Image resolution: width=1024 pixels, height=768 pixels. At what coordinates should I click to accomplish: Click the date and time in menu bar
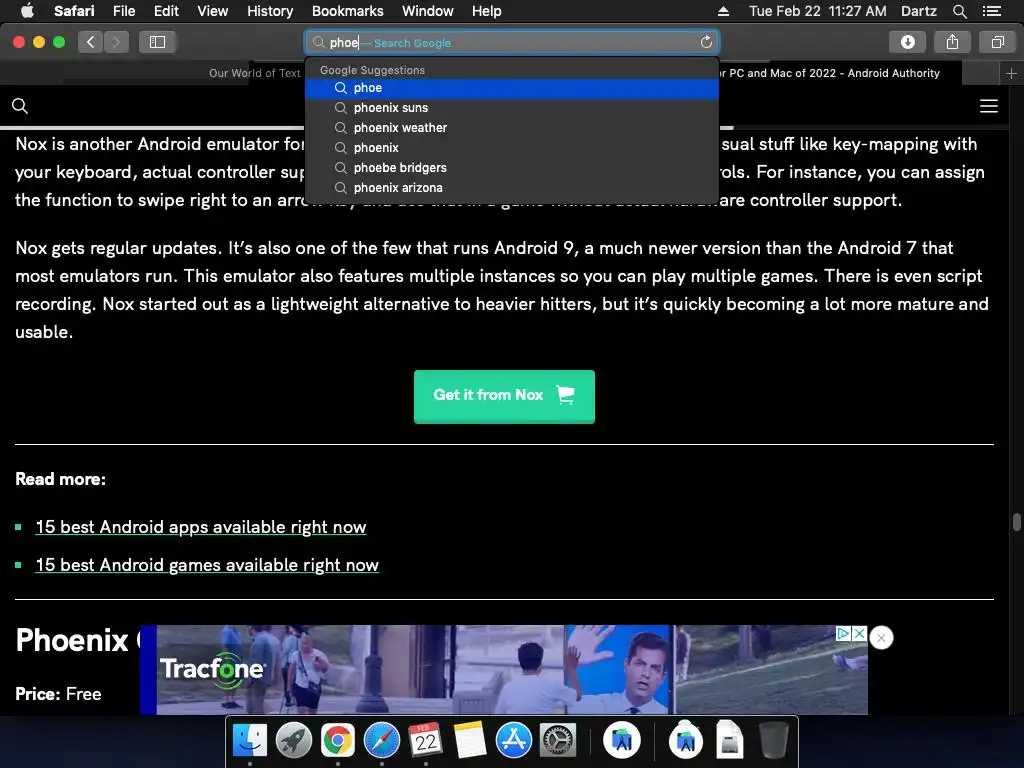[x=818, y=11]
